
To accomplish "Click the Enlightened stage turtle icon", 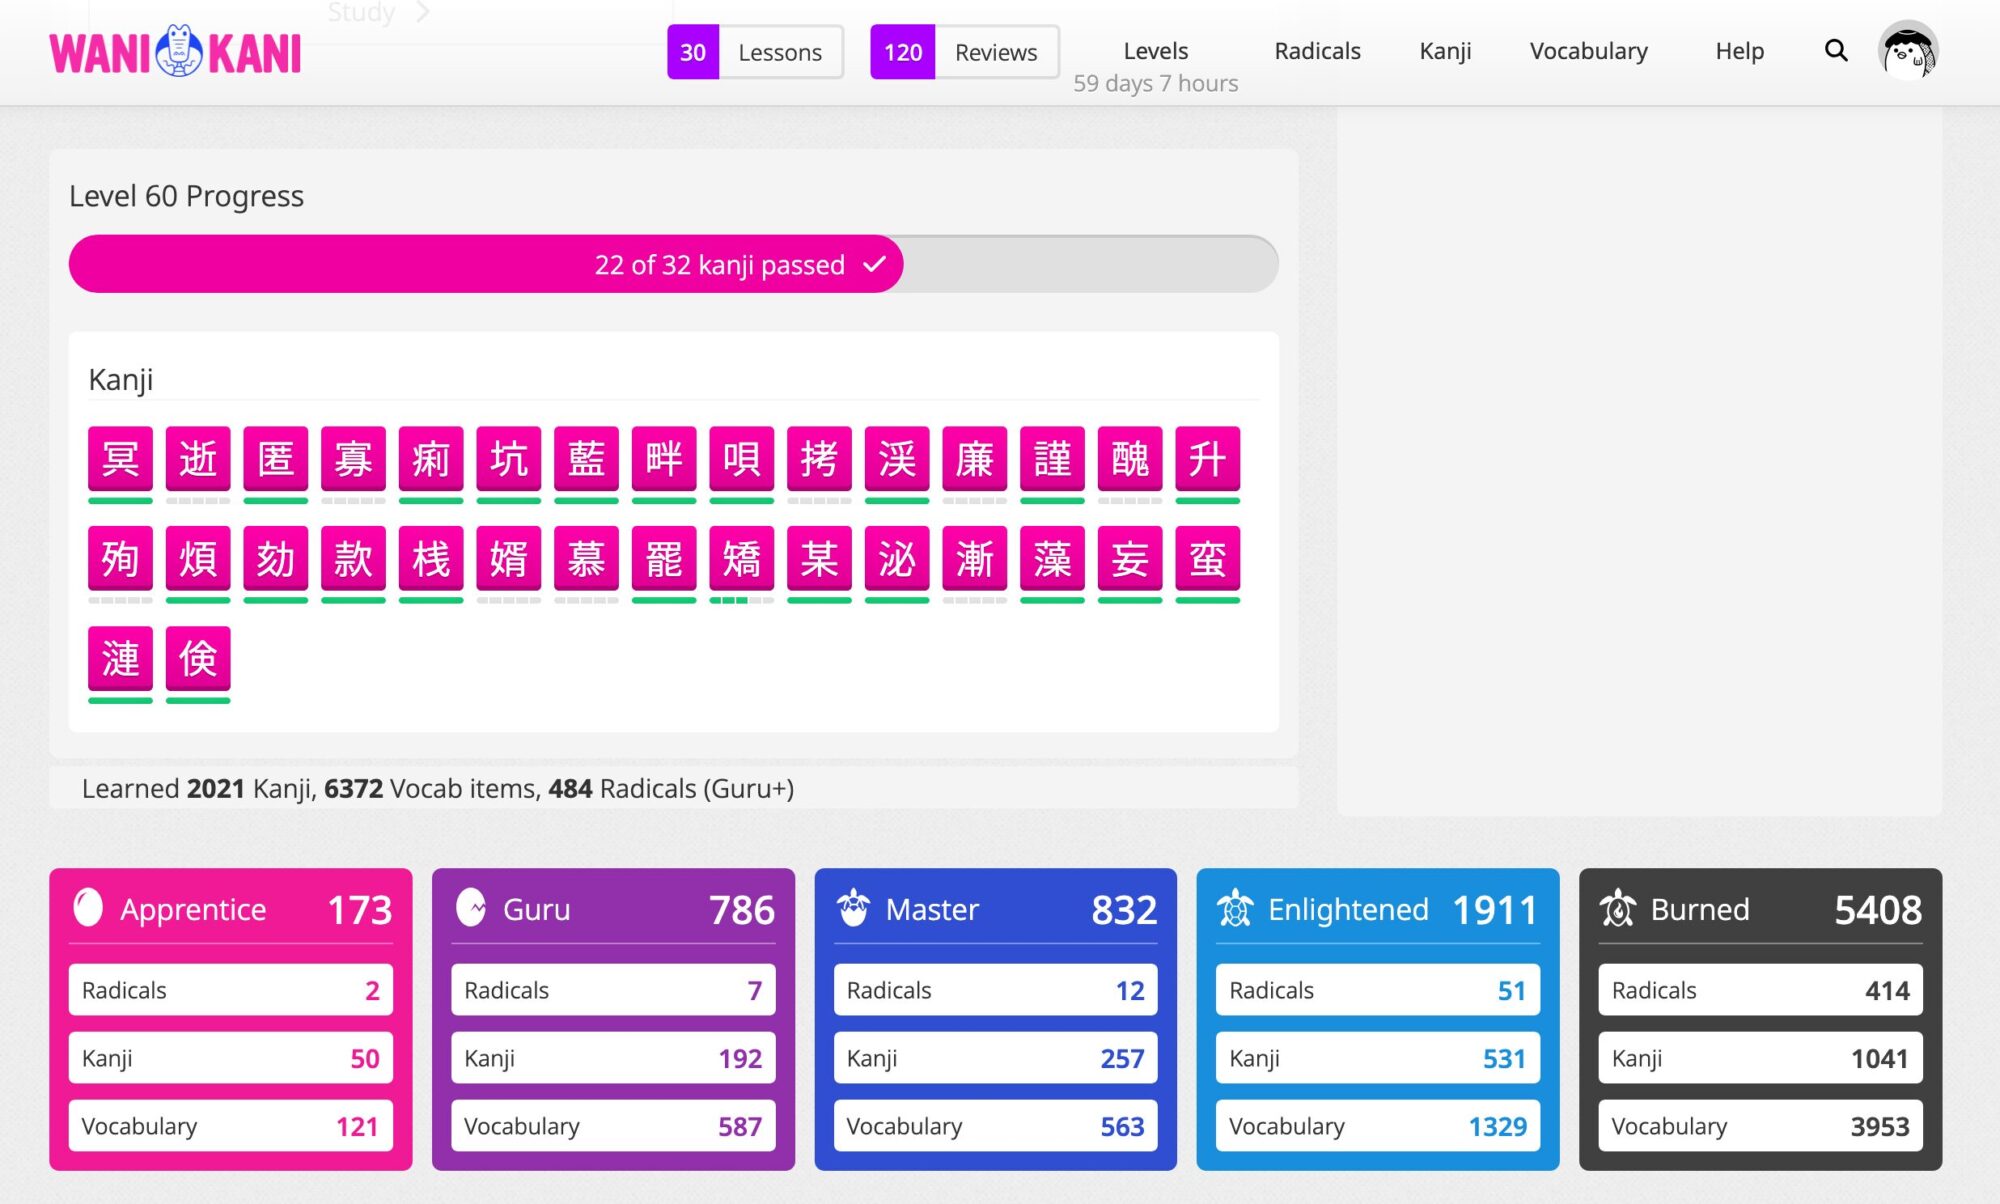I will [x=1235, y=908].
